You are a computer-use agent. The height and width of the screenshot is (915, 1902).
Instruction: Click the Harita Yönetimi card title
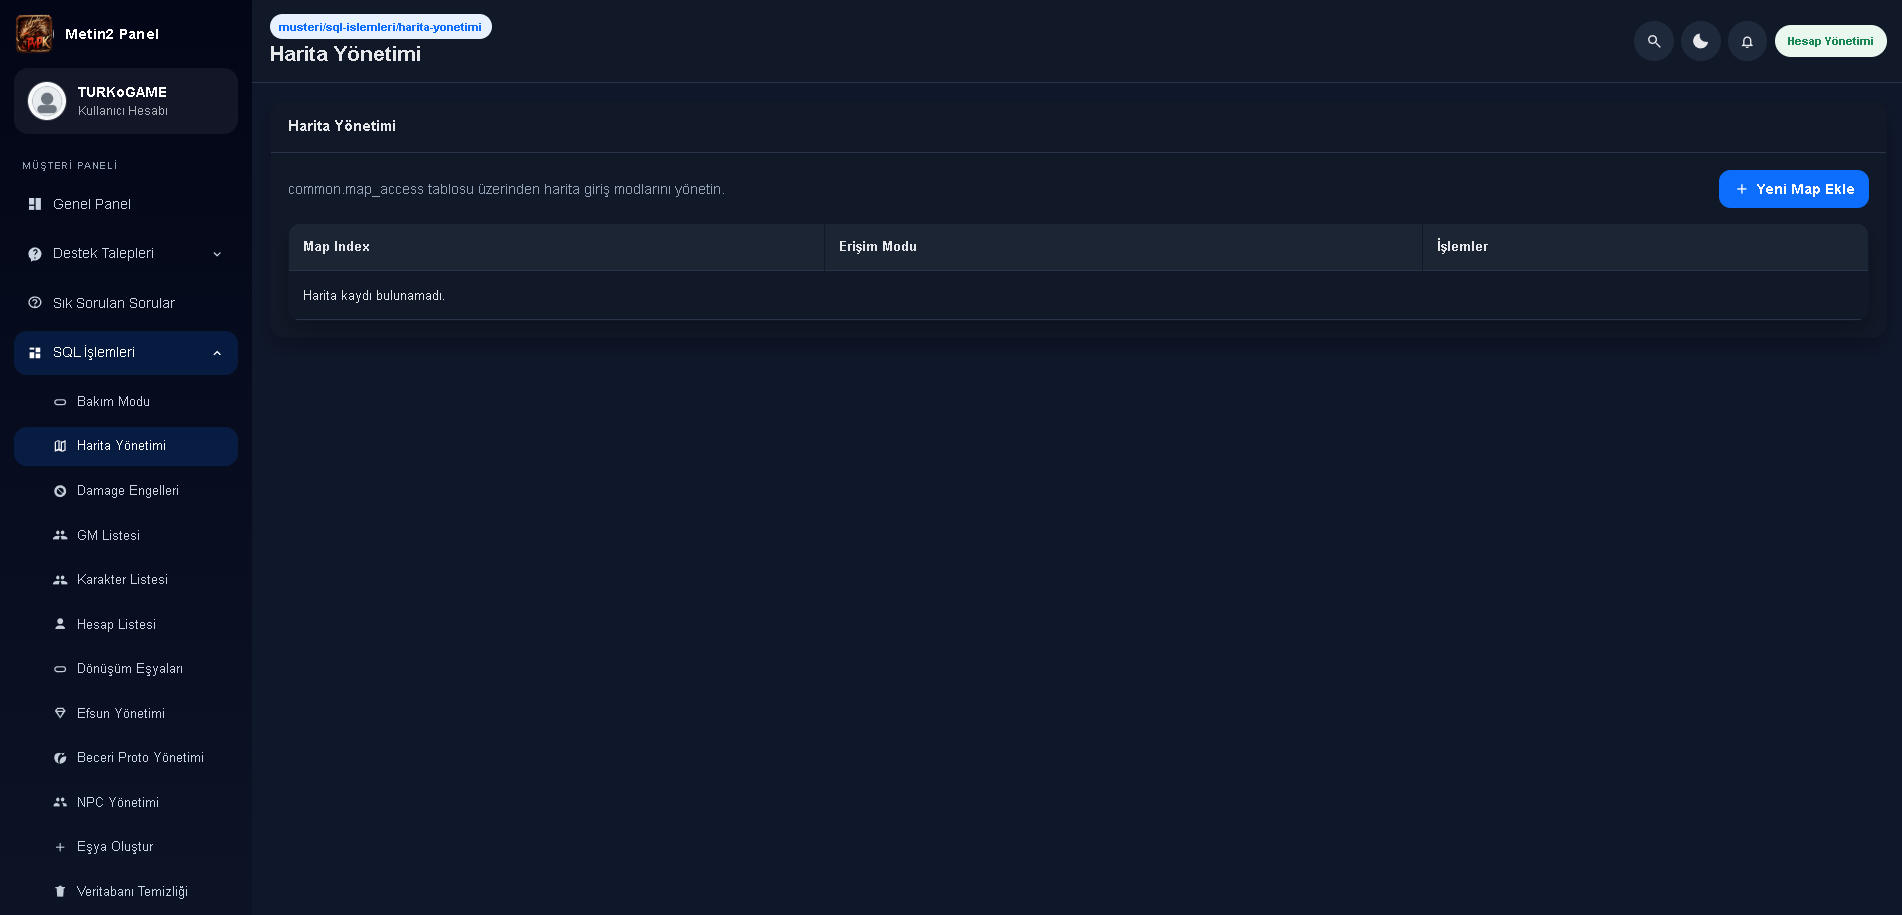342,126
